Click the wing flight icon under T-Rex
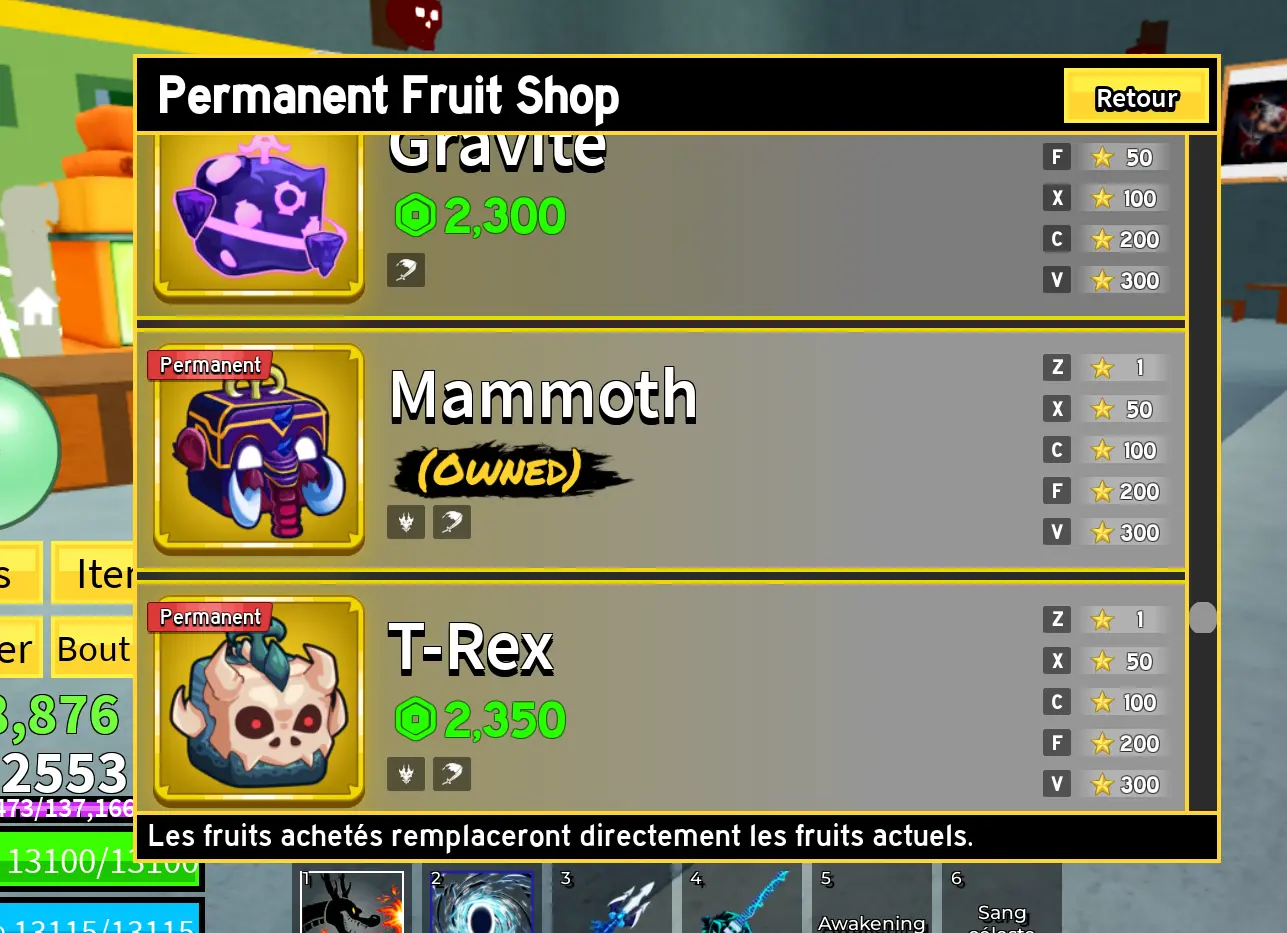The image size is (1287, 933). 452,773
